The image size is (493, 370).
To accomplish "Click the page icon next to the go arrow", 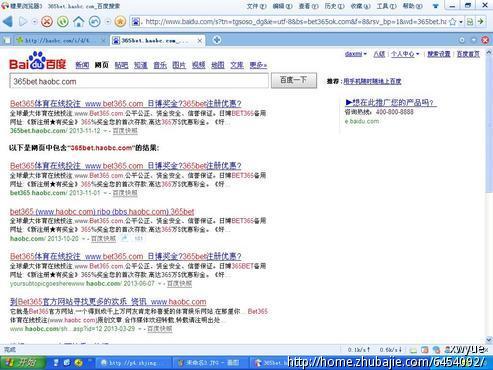I will [470, 22].
